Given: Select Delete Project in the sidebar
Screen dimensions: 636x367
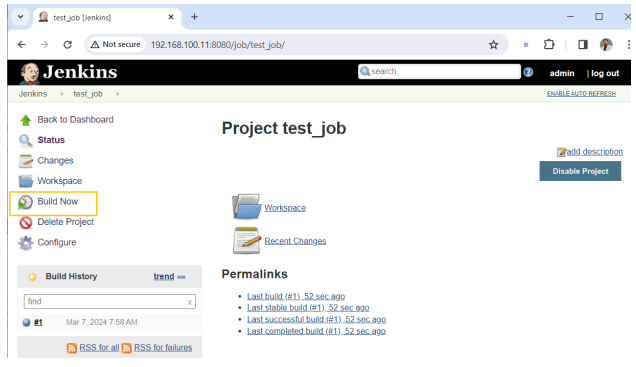Looking at the screenshot, I should point(66,222).
